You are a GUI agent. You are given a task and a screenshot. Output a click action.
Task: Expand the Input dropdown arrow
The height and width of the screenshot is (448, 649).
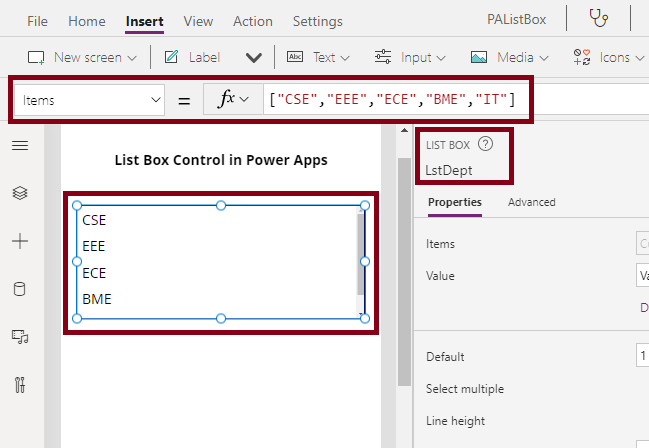441,58
